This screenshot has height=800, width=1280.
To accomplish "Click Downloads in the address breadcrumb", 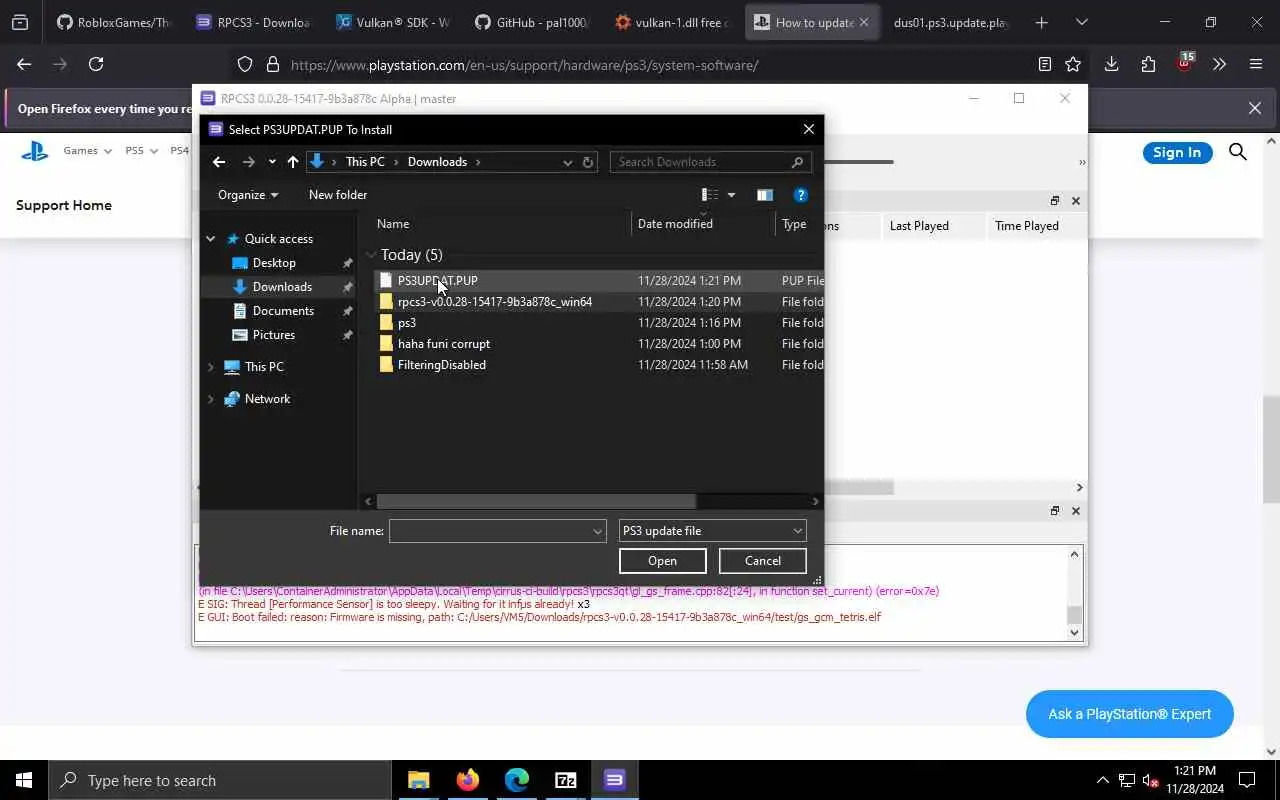I will tap(437, 162).
